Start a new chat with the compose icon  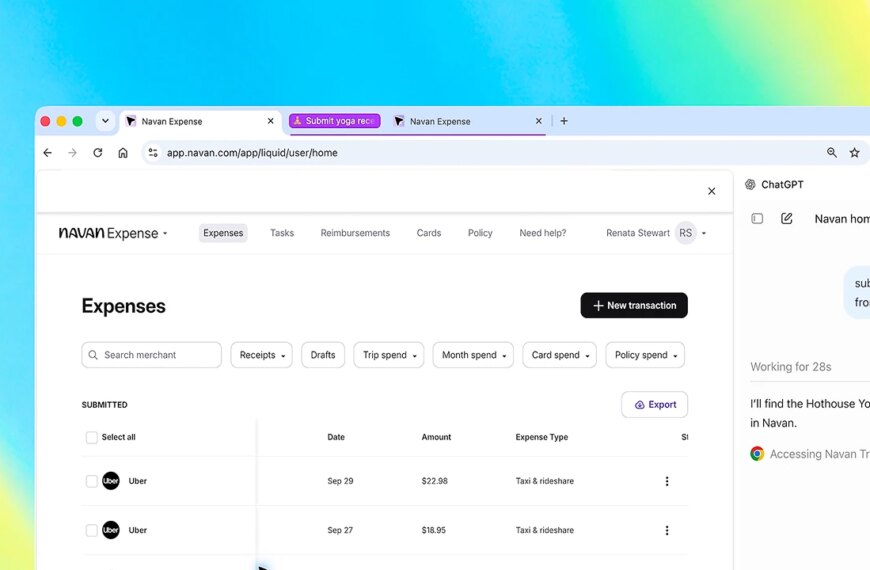click(786, 218)
